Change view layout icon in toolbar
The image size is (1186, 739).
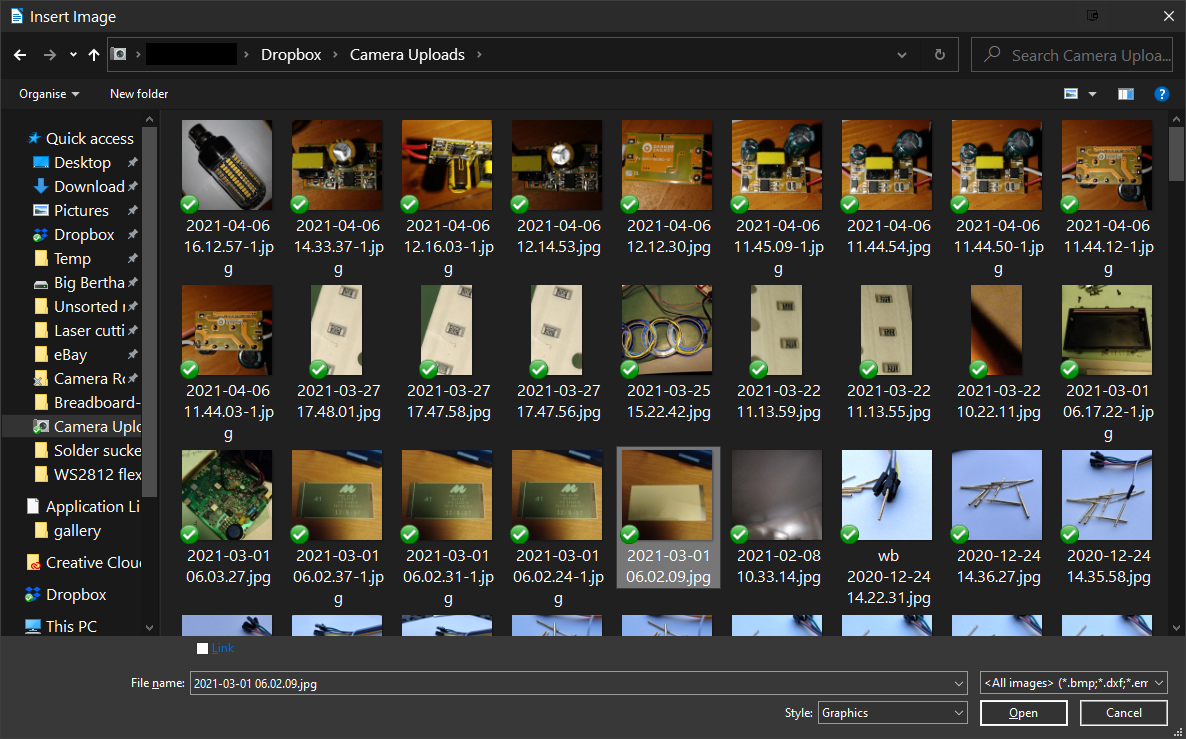pyautogui.click(x=1071, y=94)
